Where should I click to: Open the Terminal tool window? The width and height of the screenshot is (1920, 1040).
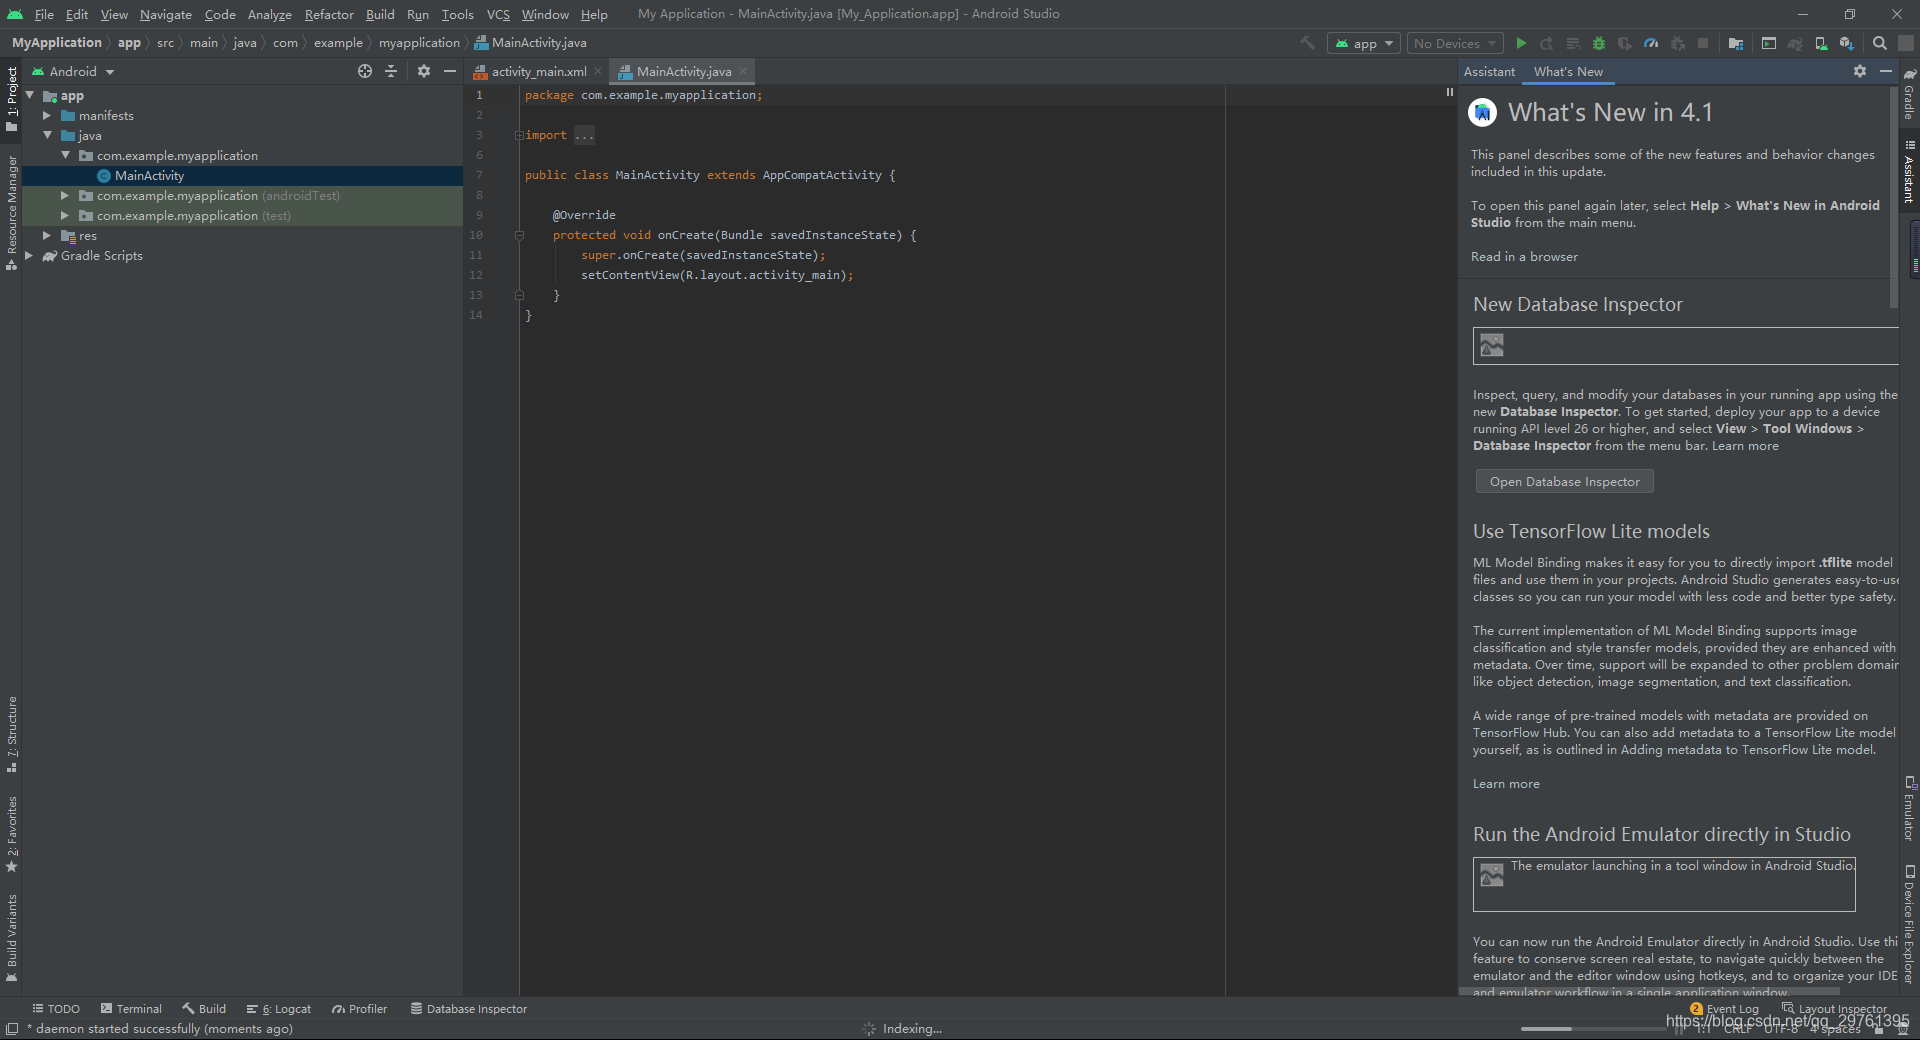click(x=129, y=1009)
